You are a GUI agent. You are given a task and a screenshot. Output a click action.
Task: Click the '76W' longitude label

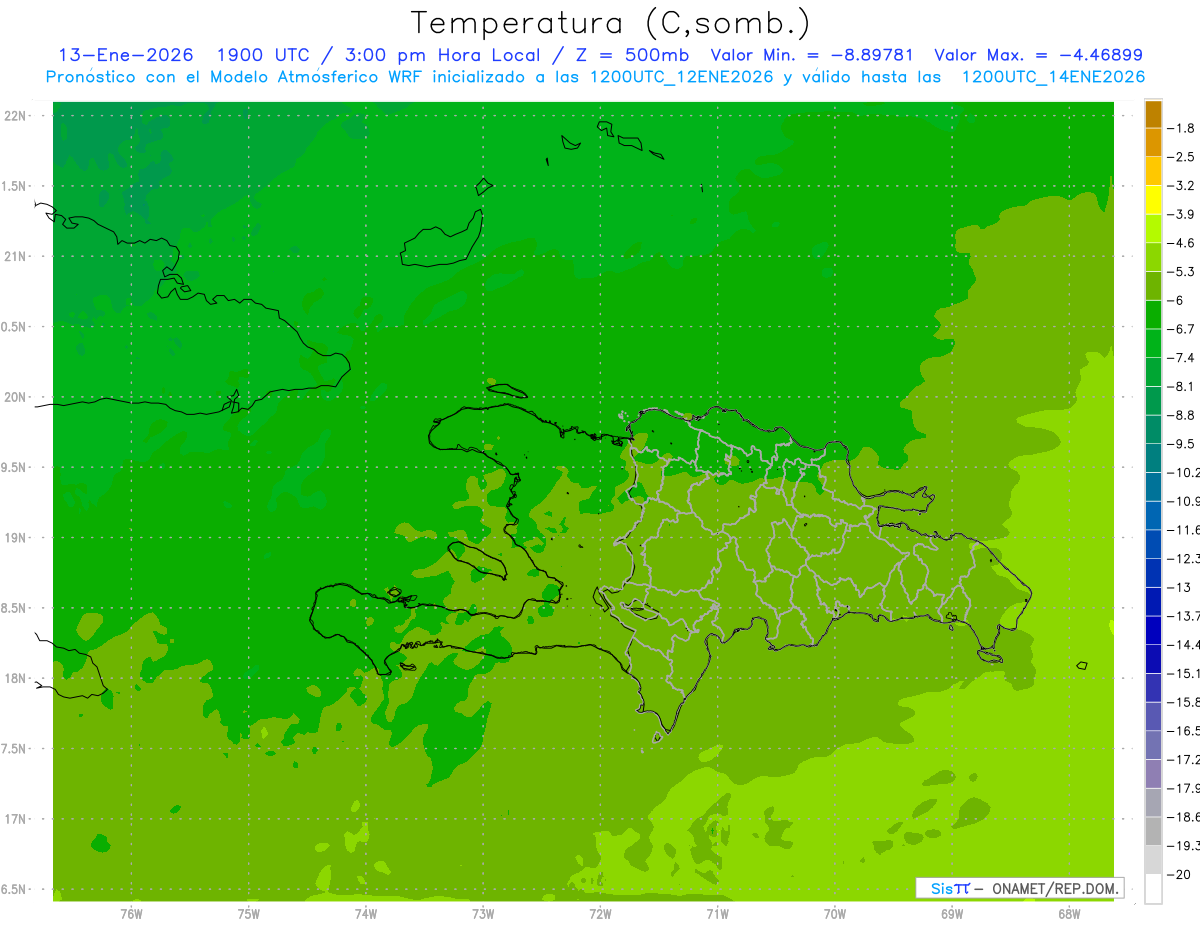(131, 913)
